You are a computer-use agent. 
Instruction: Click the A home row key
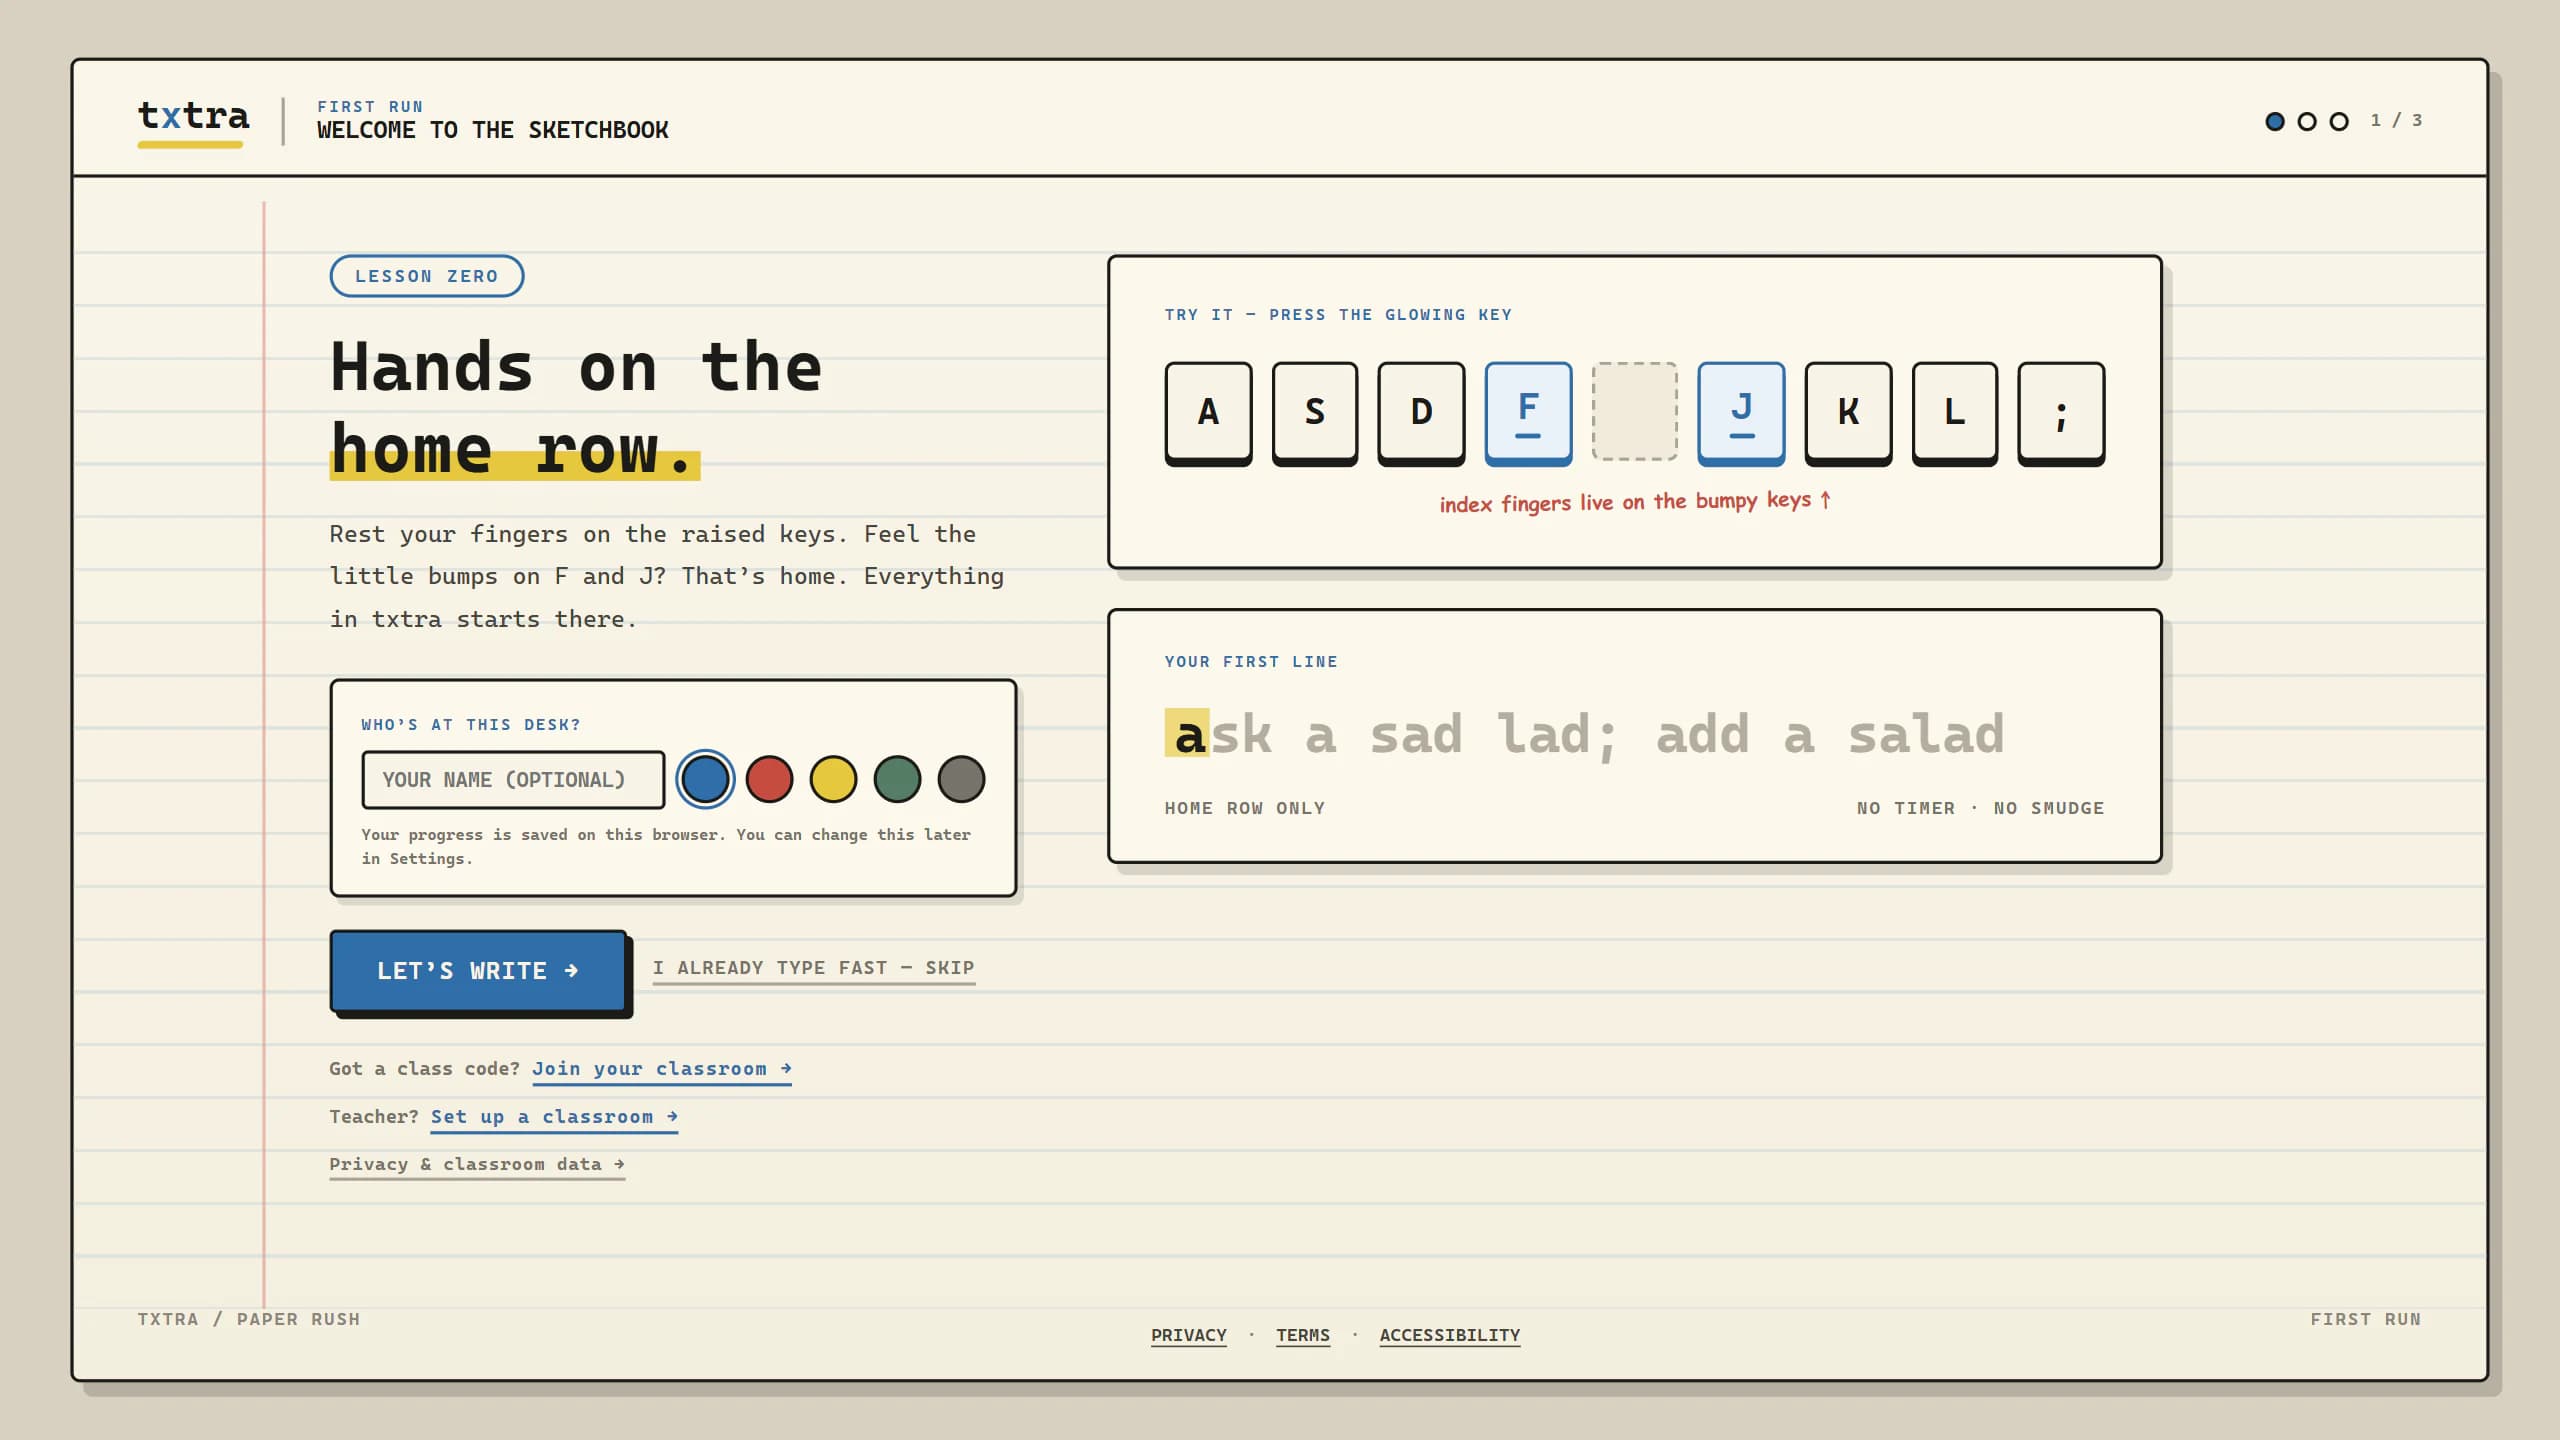tap(1208, 413)
